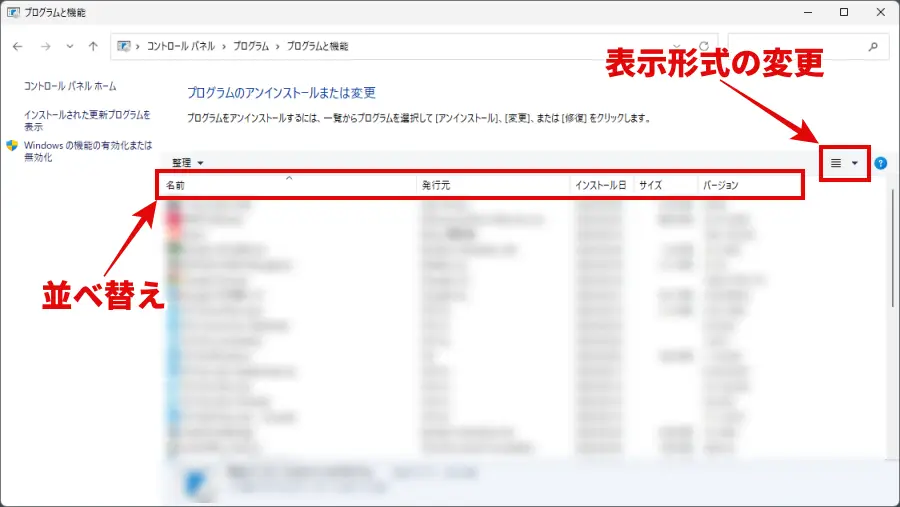Go back with the left arrow
This screenshot has height=507, width=900.
pos(18,47)
